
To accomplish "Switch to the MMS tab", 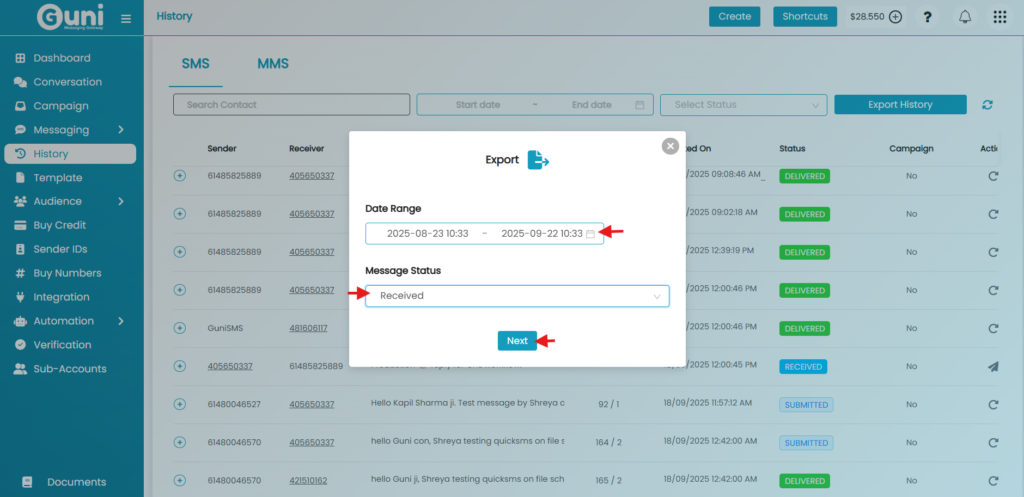I will [x=273, y=64].
